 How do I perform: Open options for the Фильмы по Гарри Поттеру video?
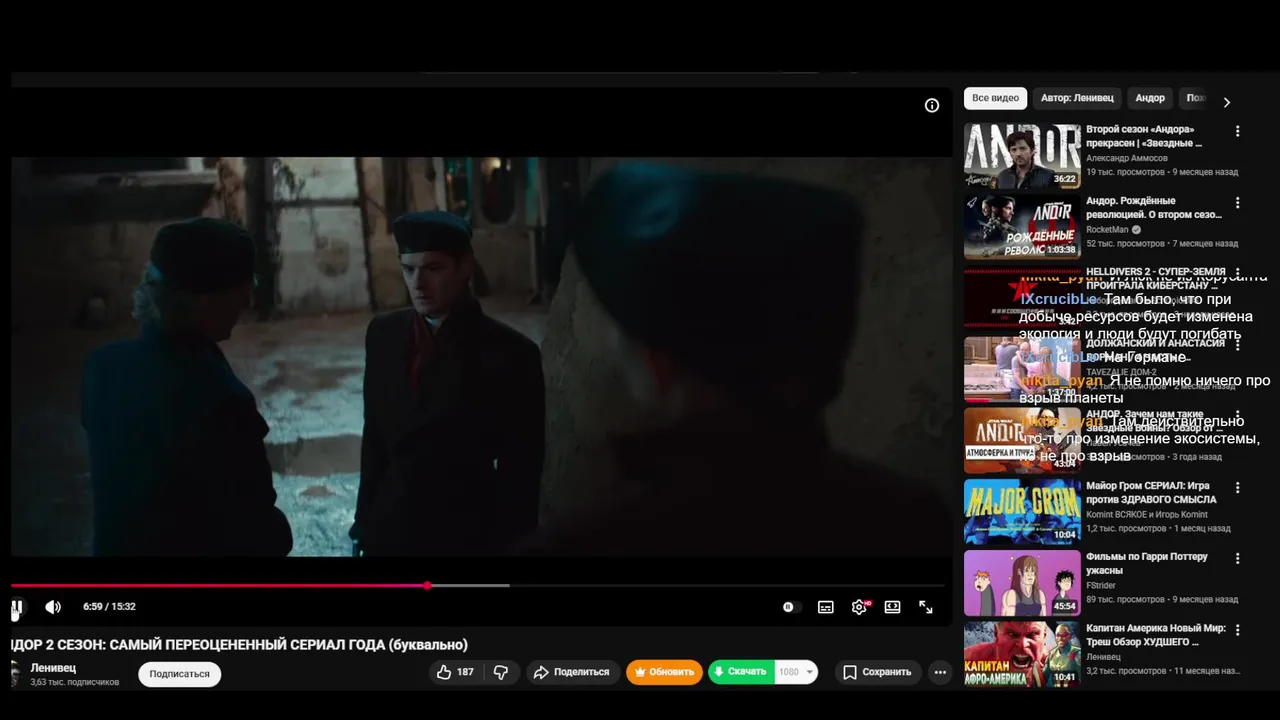click(1237, 558)
